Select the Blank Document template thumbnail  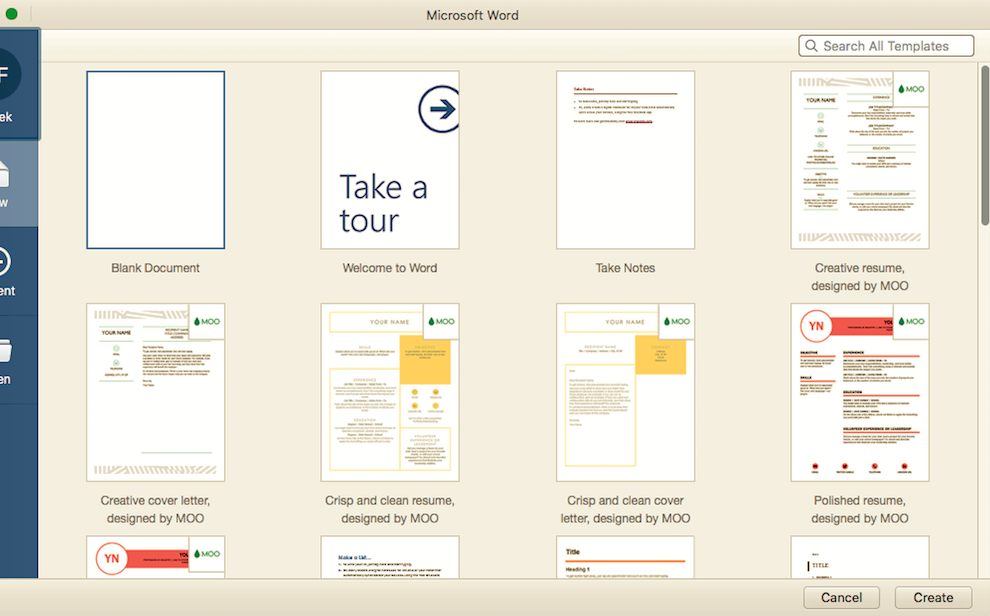[155, 160]
